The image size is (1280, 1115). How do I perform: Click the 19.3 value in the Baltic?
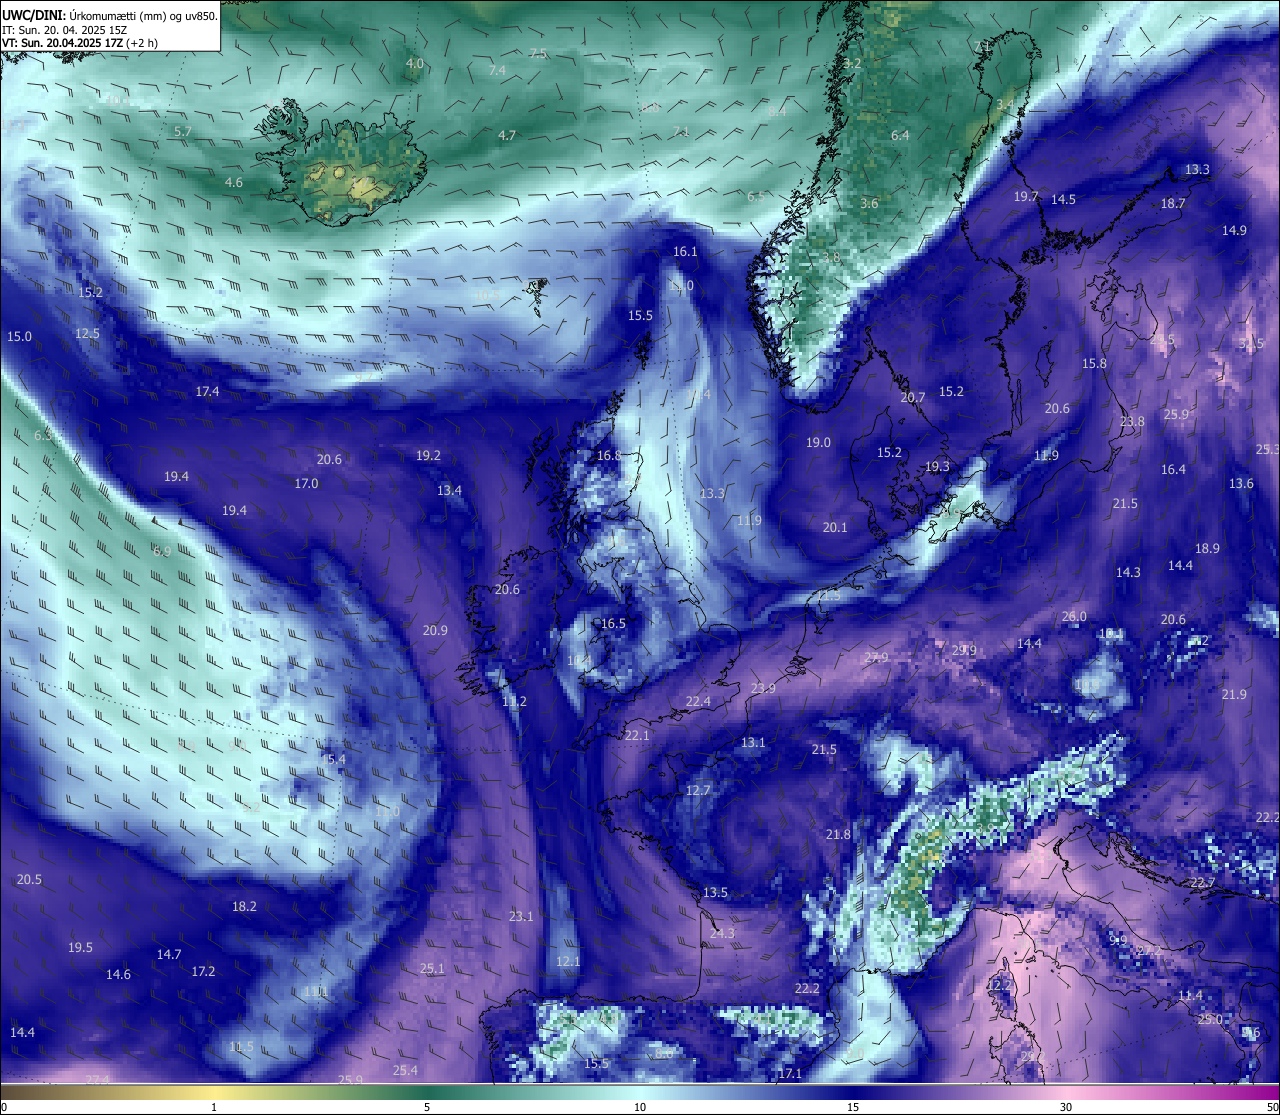(x=937, y=467)
